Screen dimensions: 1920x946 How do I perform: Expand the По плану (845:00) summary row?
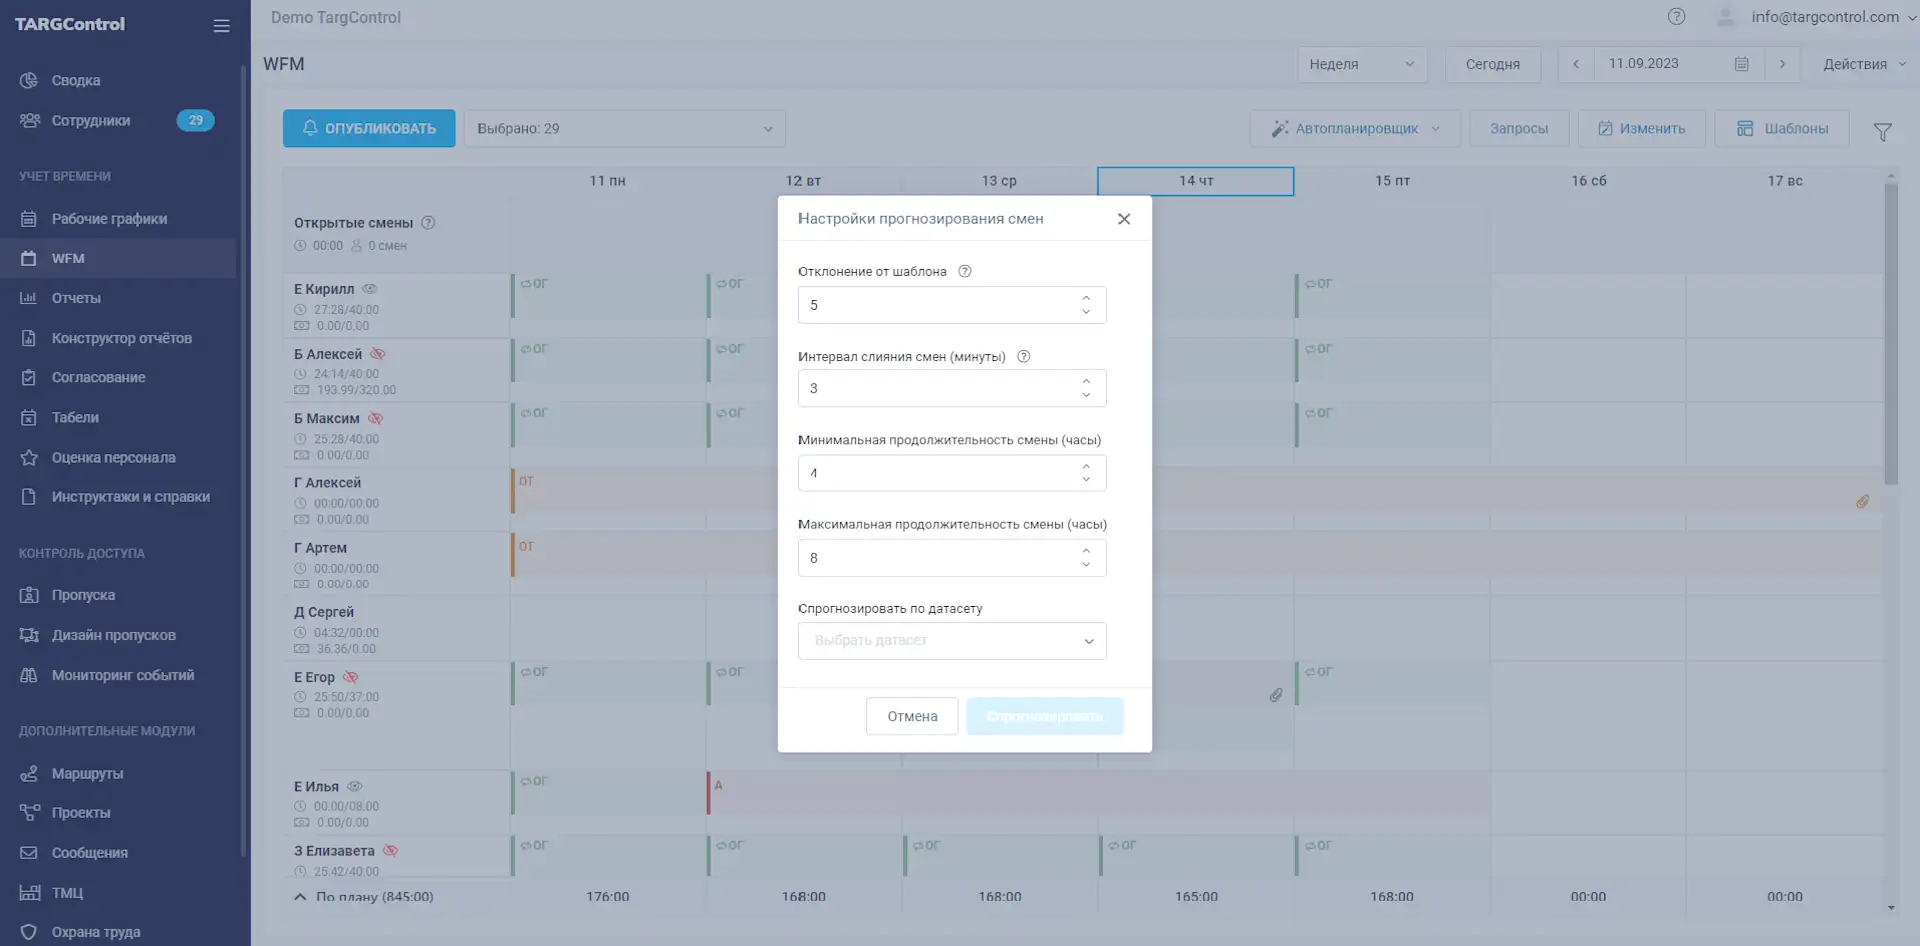pyautogui.click(x=300, y=897)
